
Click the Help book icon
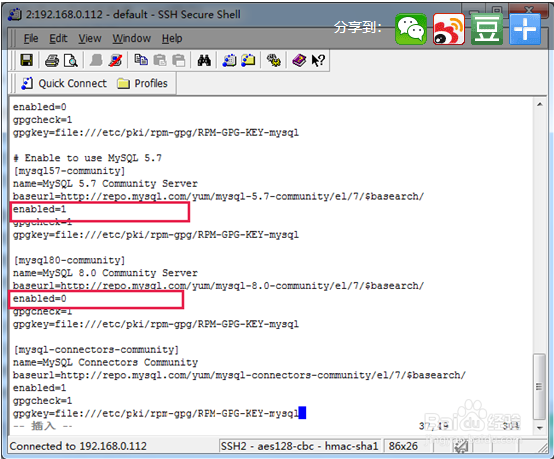tap(299, 60)
